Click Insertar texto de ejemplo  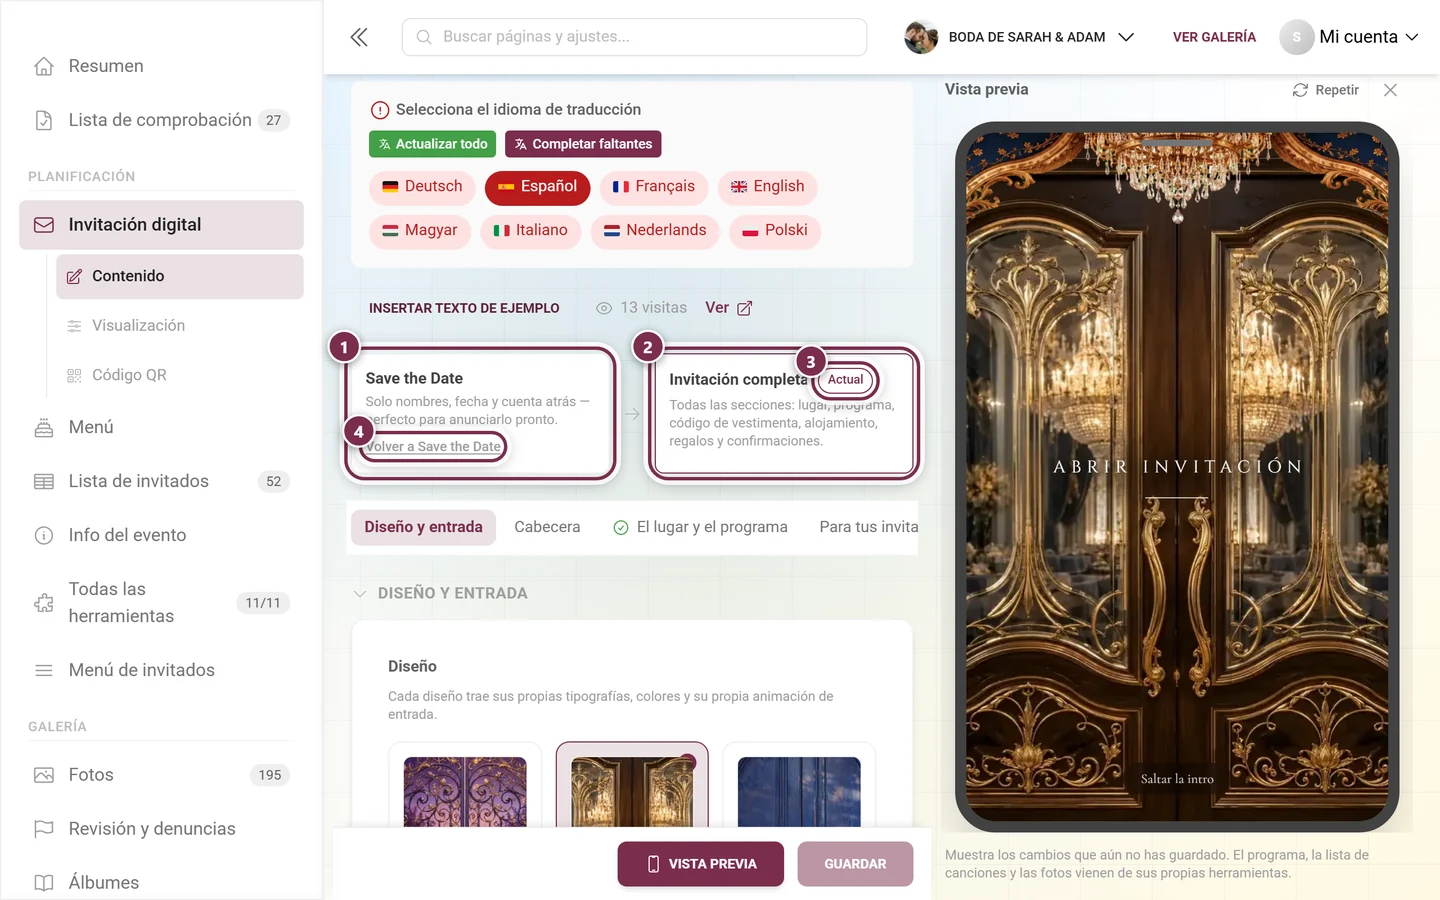pyautogui.click(x=464, y=308)
